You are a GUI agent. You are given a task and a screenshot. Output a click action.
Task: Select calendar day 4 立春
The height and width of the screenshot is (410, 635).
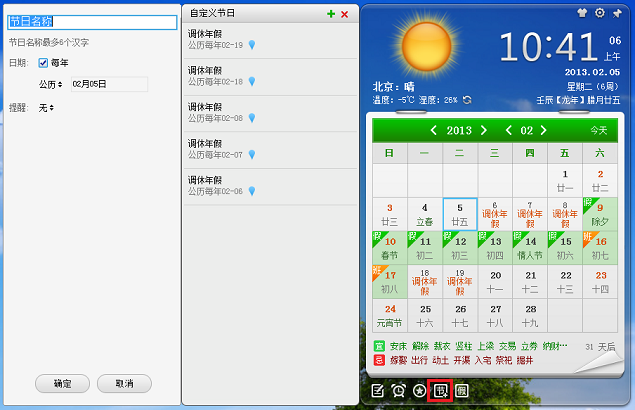point(425,214)
